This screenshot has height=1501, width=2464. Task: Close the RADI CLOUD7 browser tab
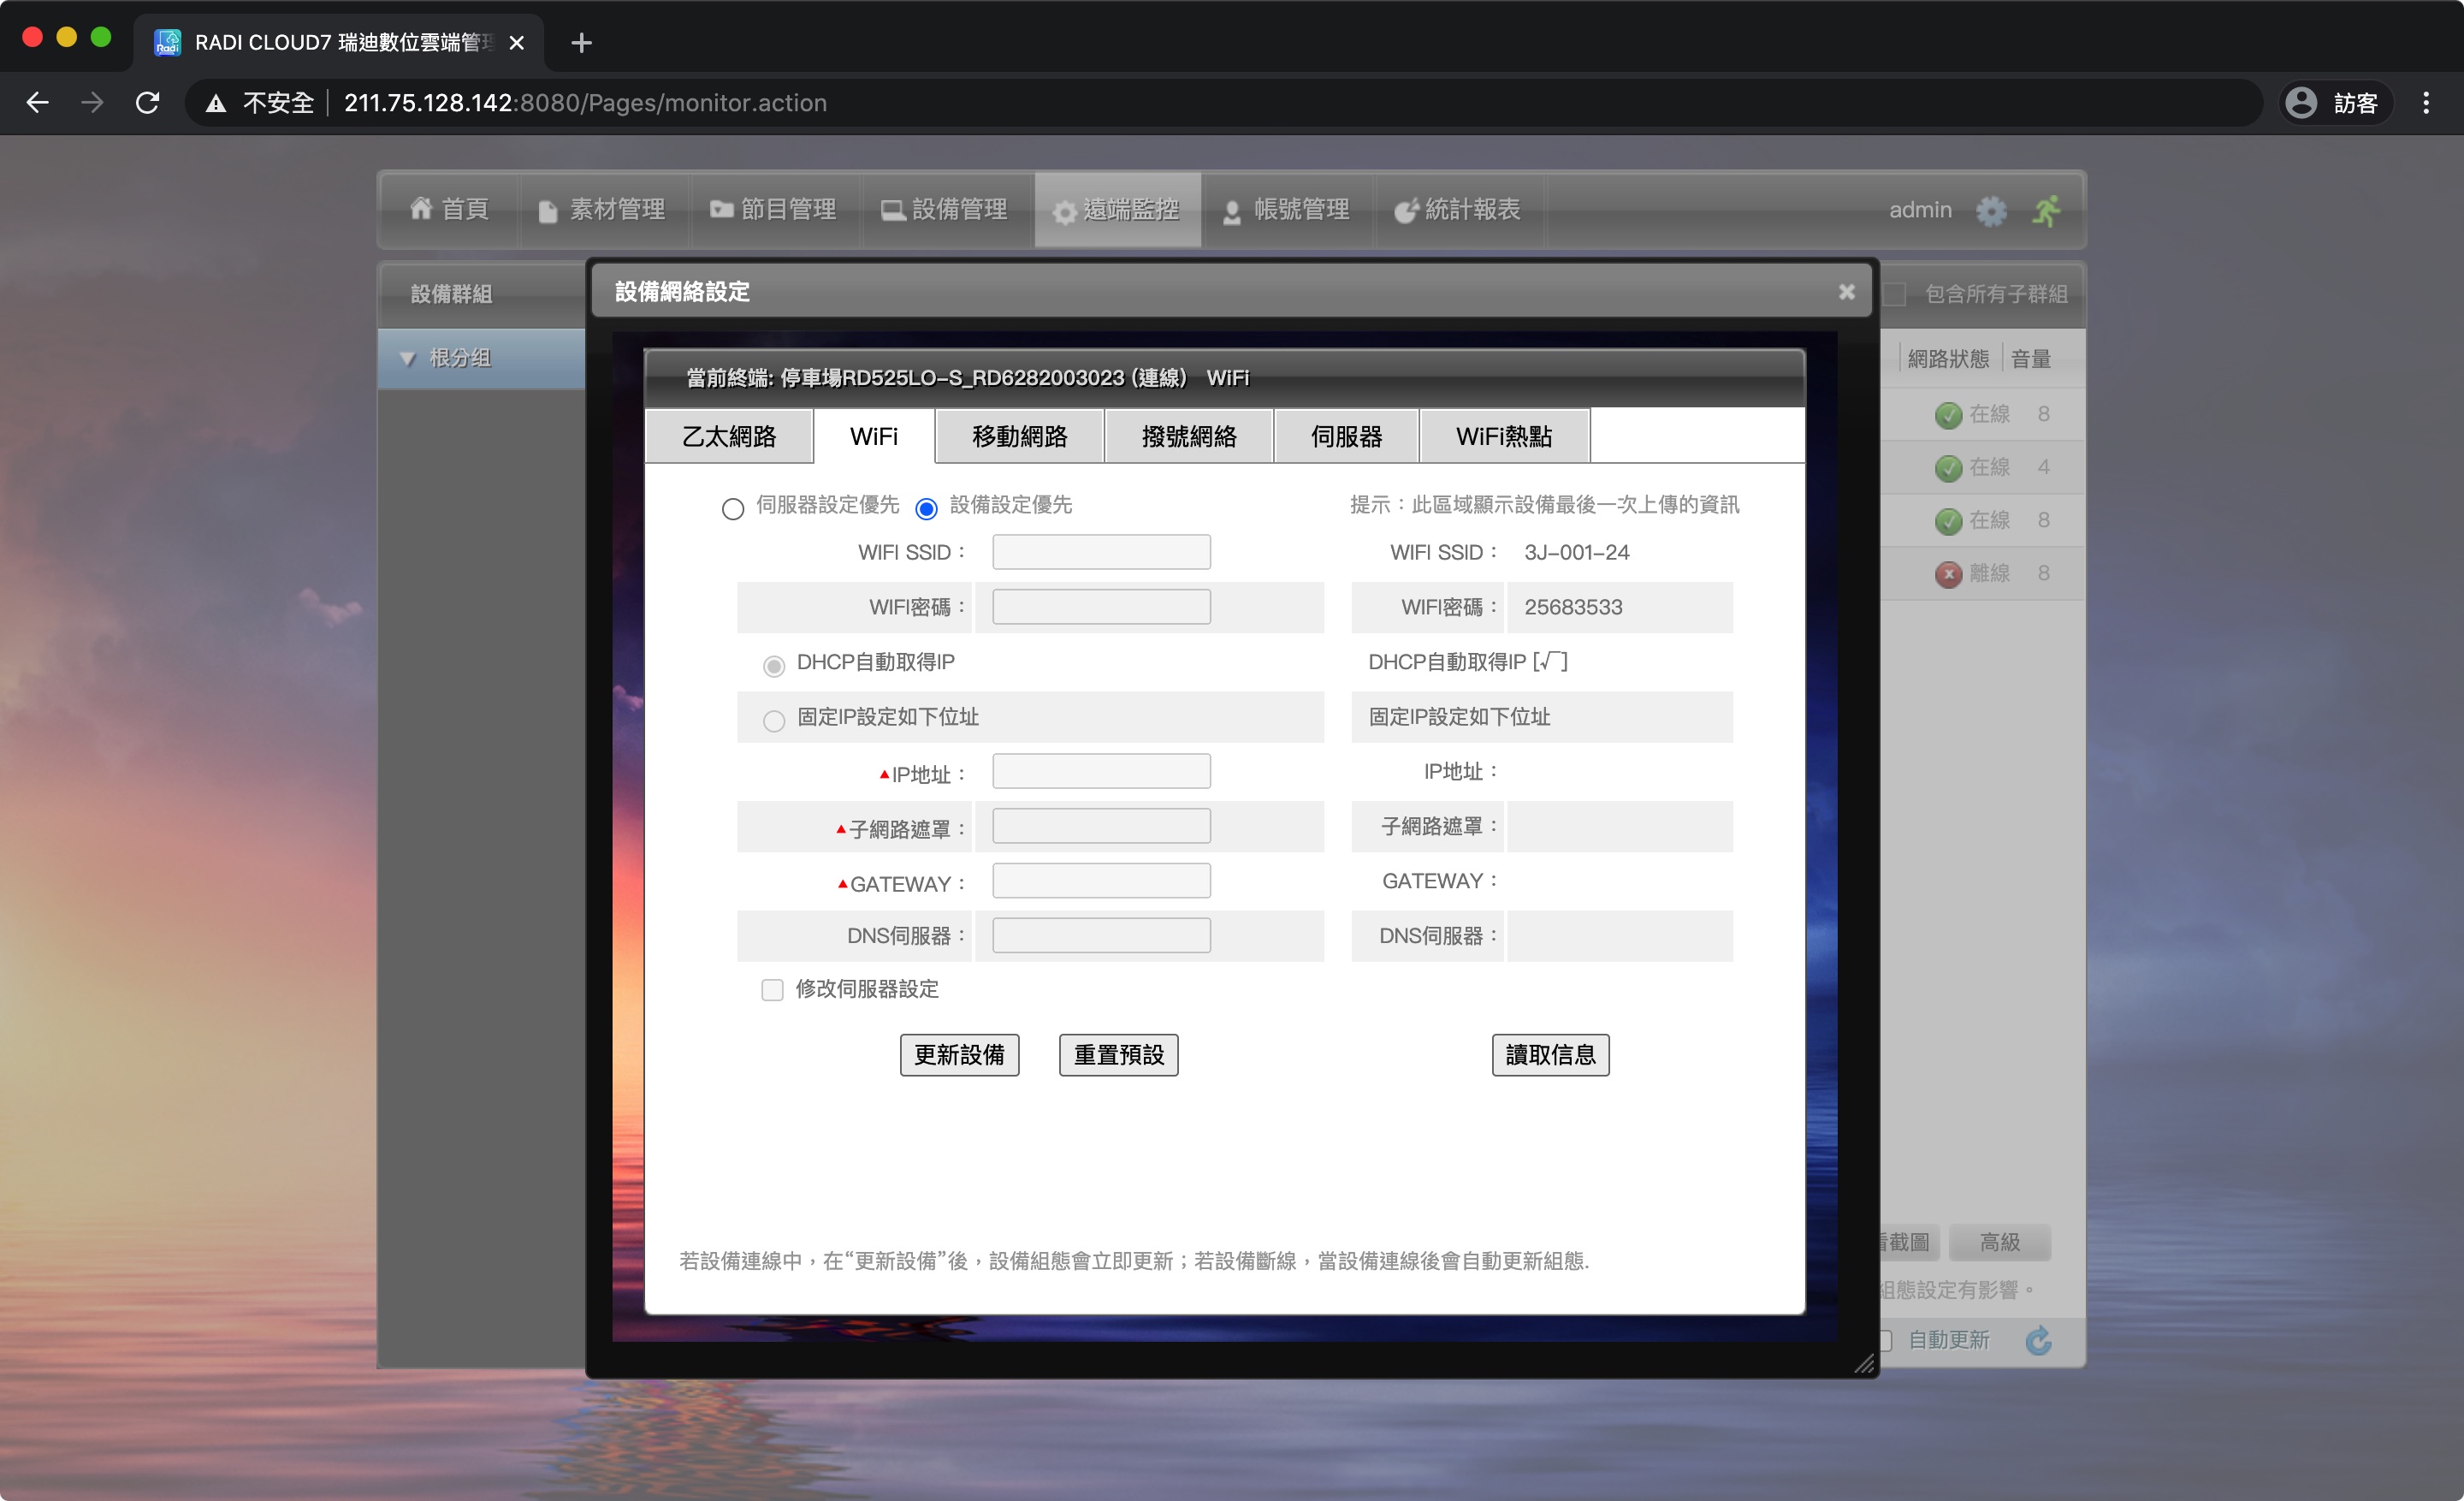click(517, 43)
